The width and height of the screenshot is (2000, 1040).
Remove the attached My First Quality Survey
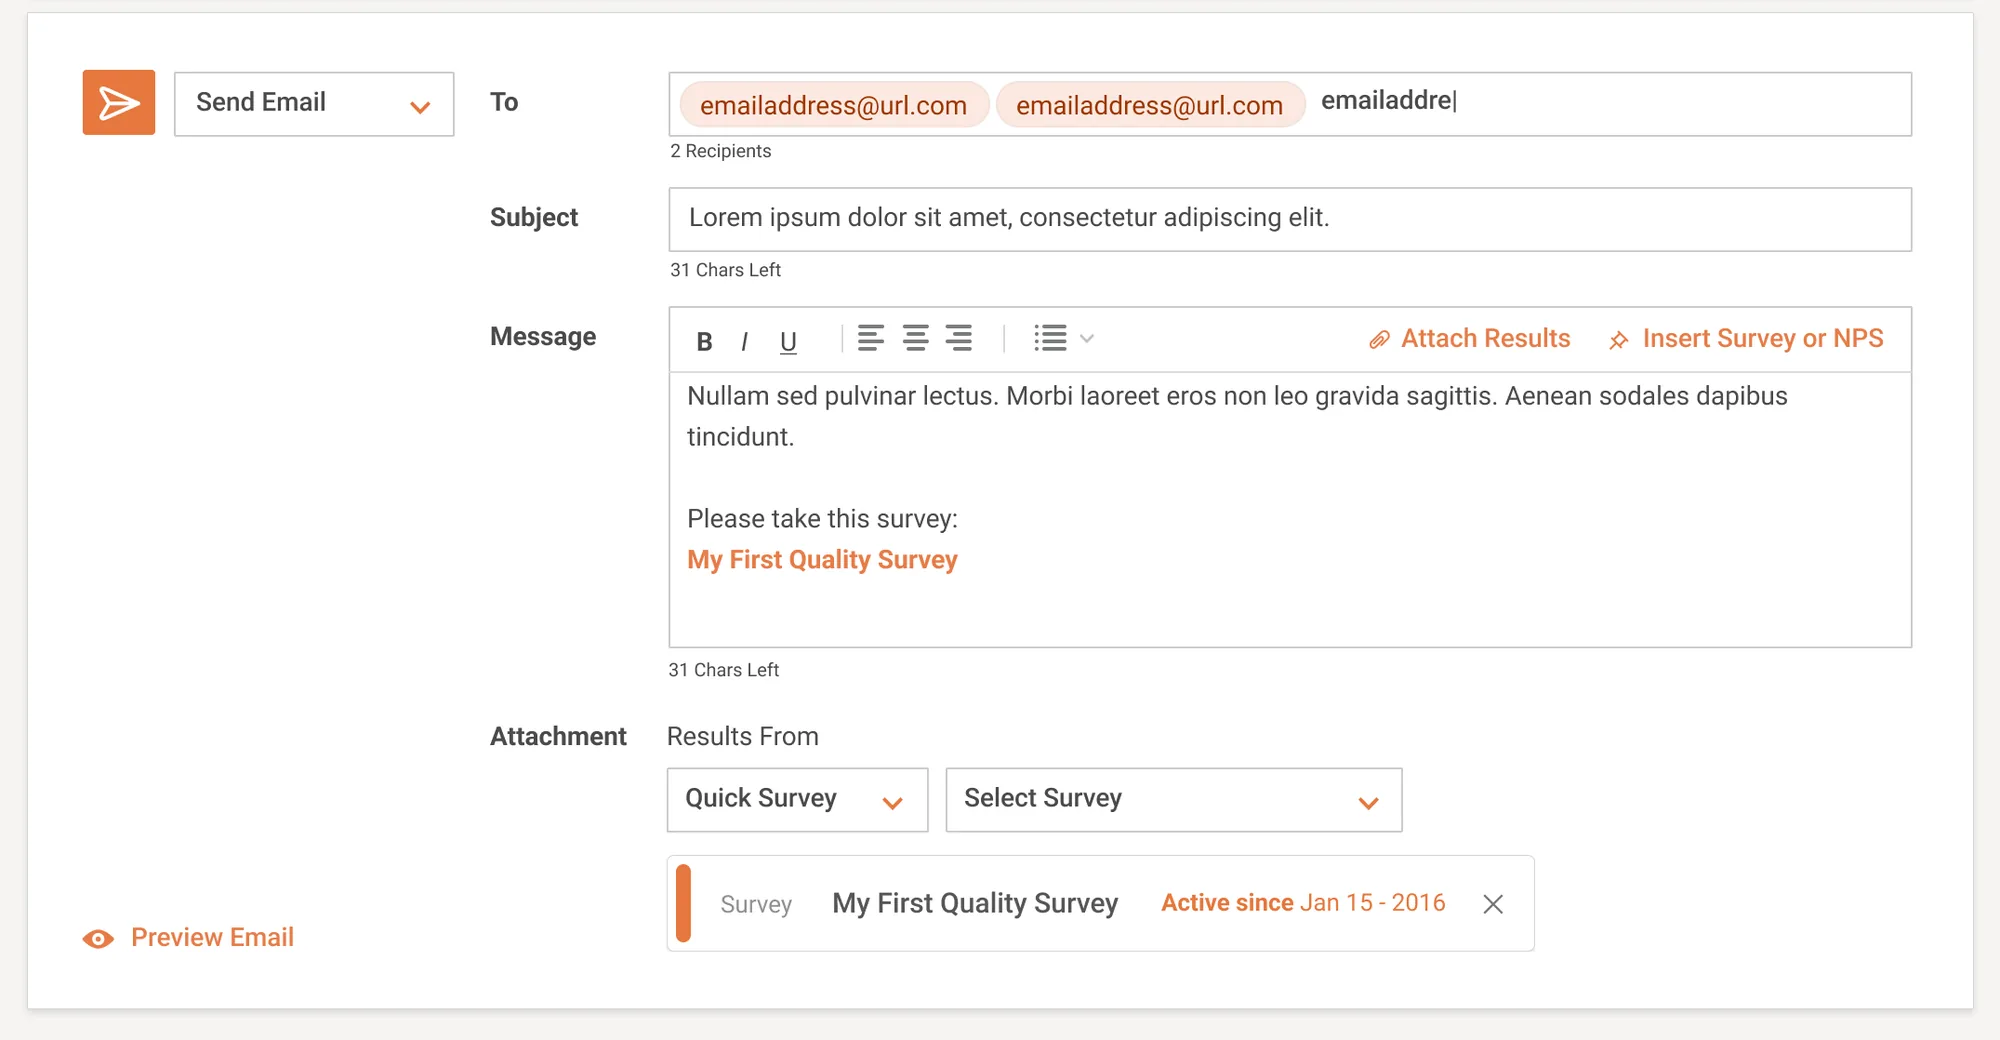coord(1493,904)
